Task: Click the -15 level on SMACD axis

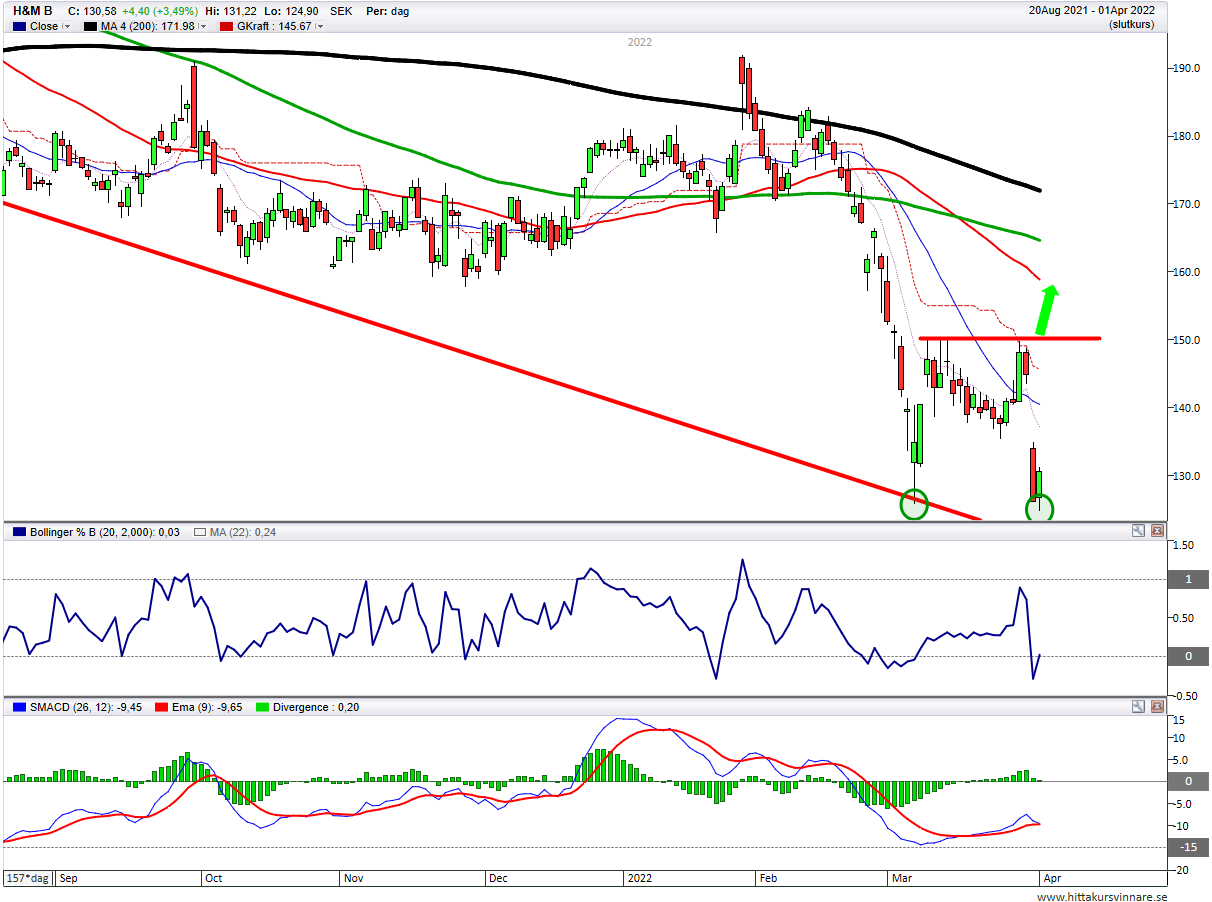Action: [x=1188, y=847]
